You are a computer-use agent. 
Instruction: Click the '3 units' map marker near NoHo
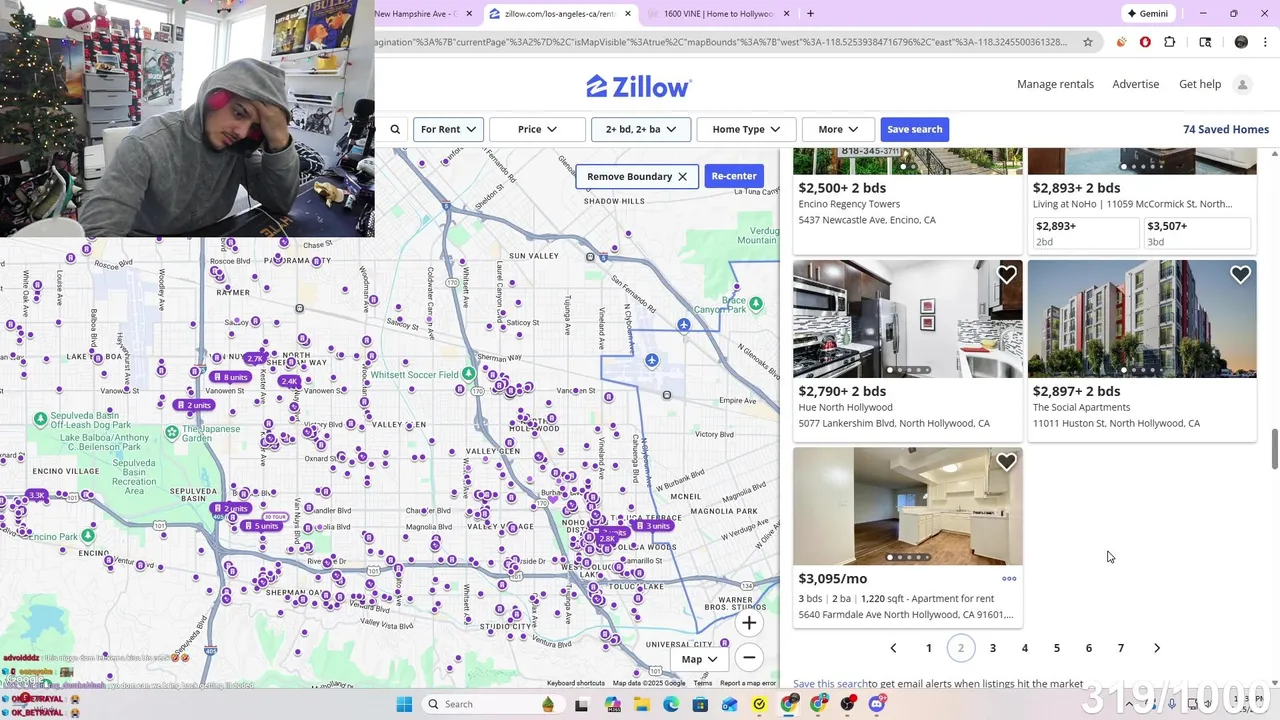coord(652,526)
